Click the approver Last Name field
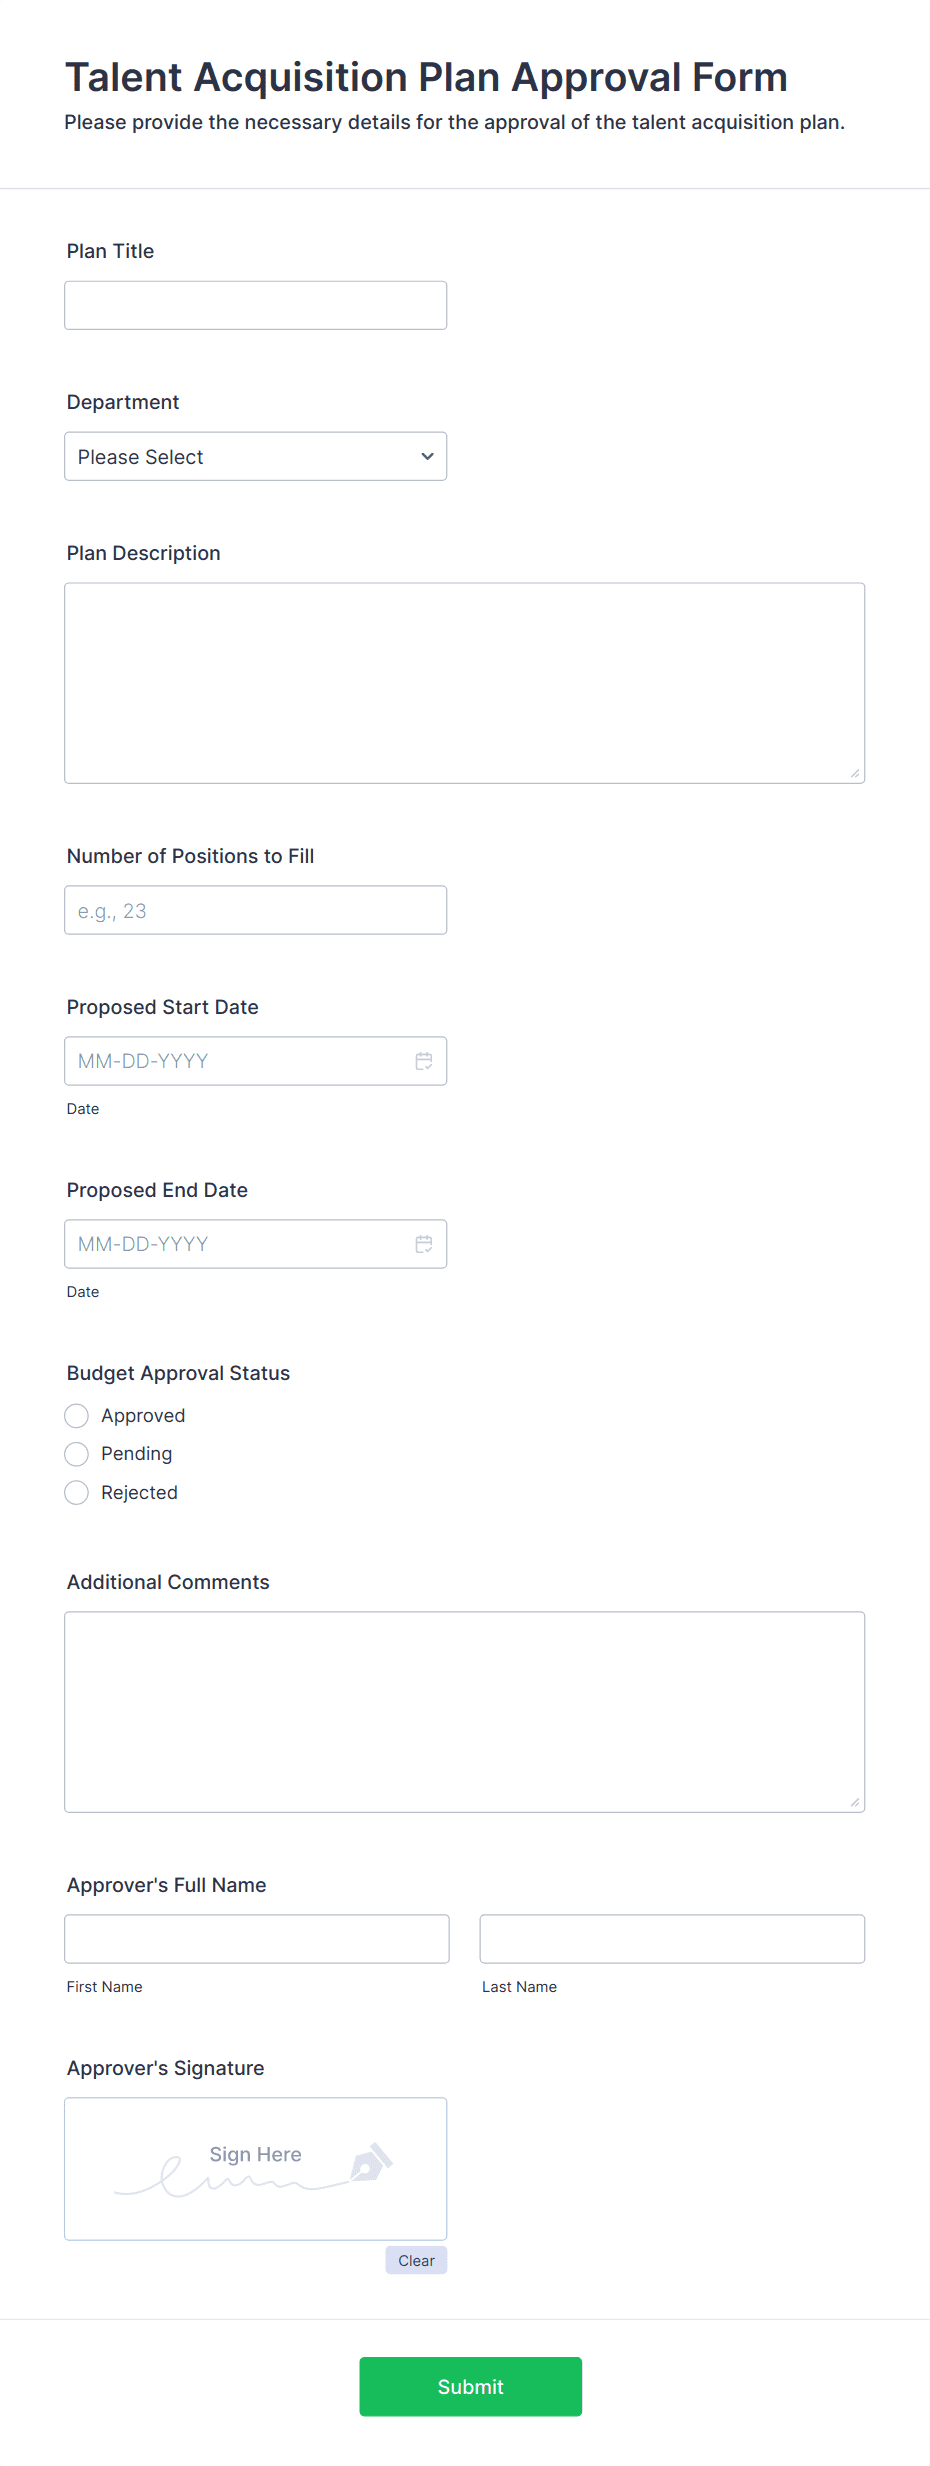This screenshot has height=2466, width=930. (x=672, y=1939)
